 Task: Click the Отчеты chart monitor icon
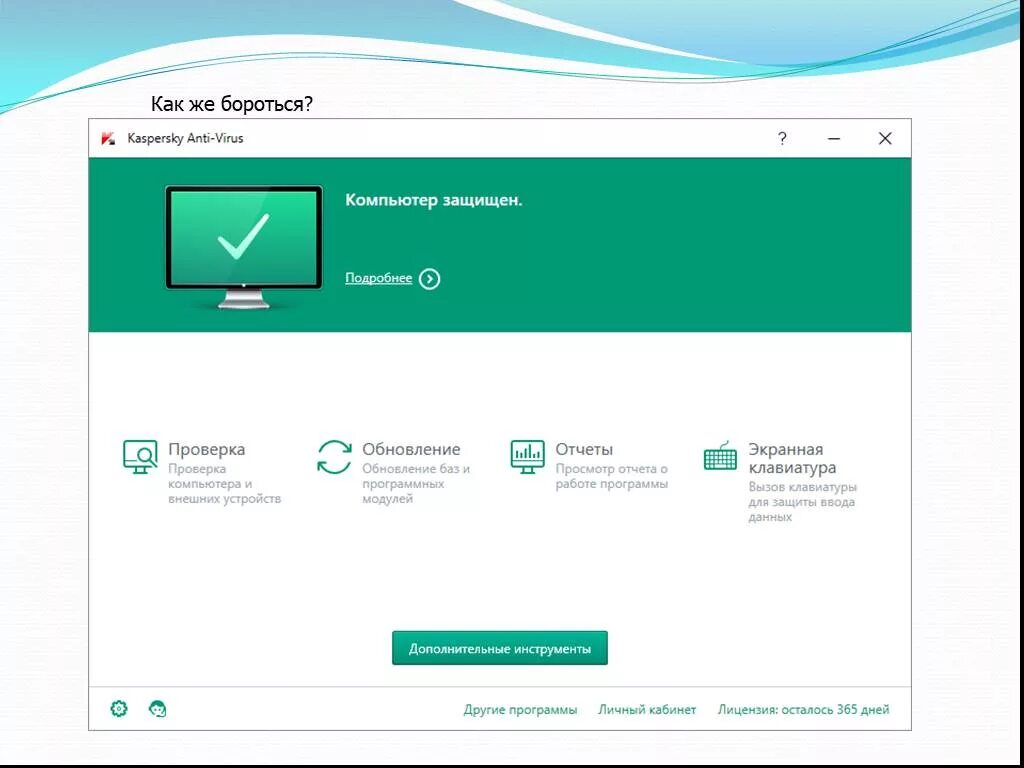(x=527, y=456)
